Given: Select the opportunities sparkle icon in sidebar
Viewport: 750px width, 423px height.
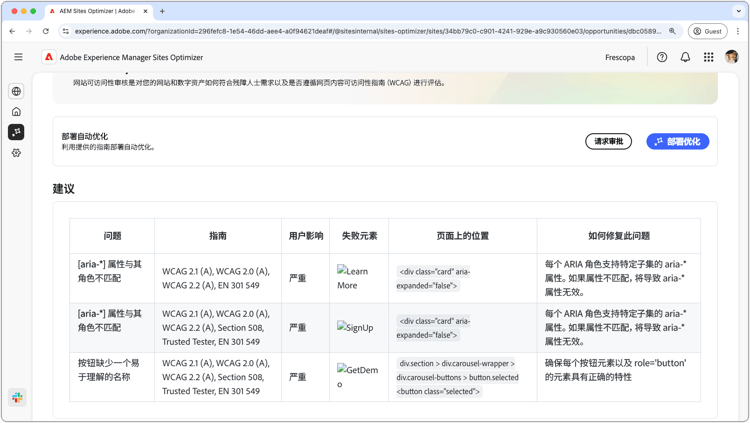Looking at the screenshot, I should pos(16,132).
